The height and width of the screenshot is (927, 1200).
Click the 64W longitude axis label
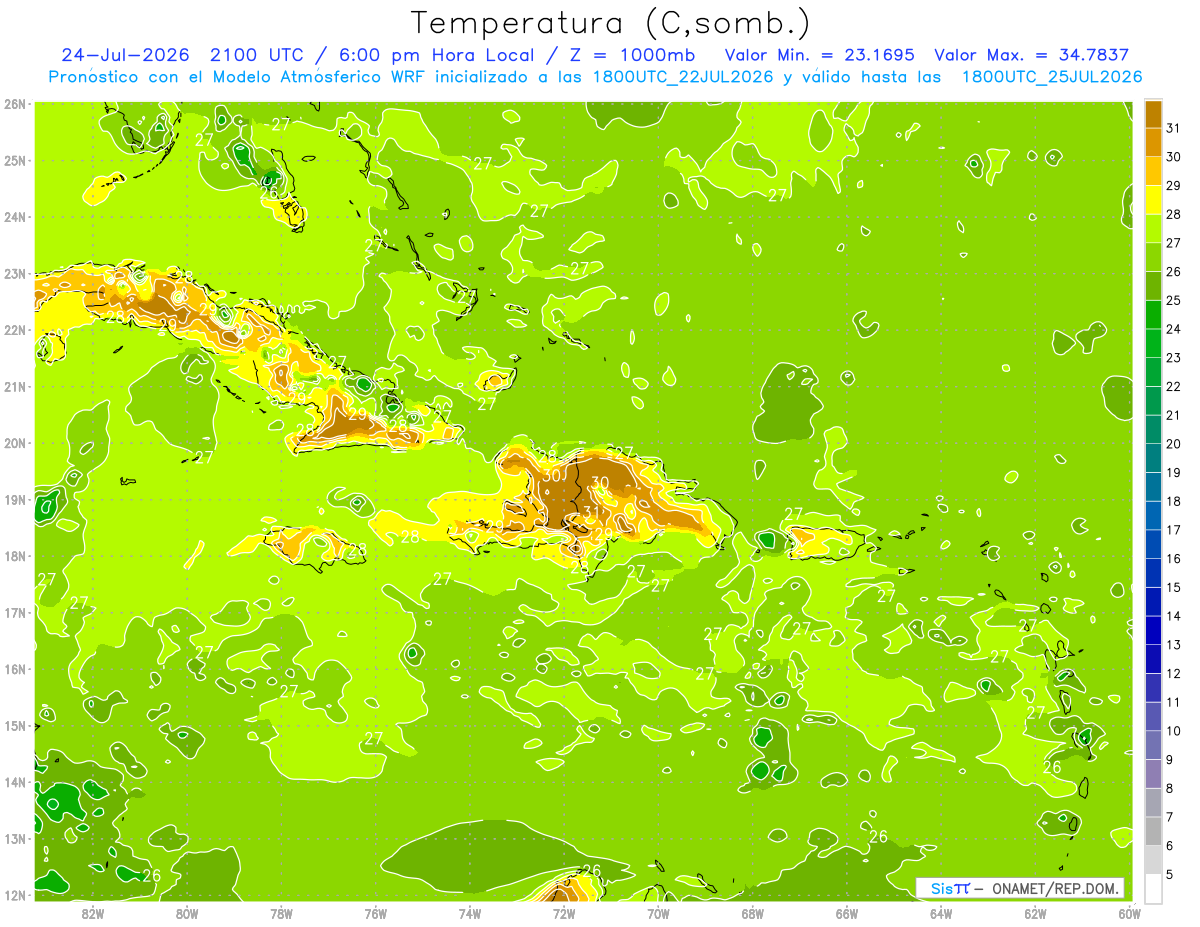click(x=941, y=912)
